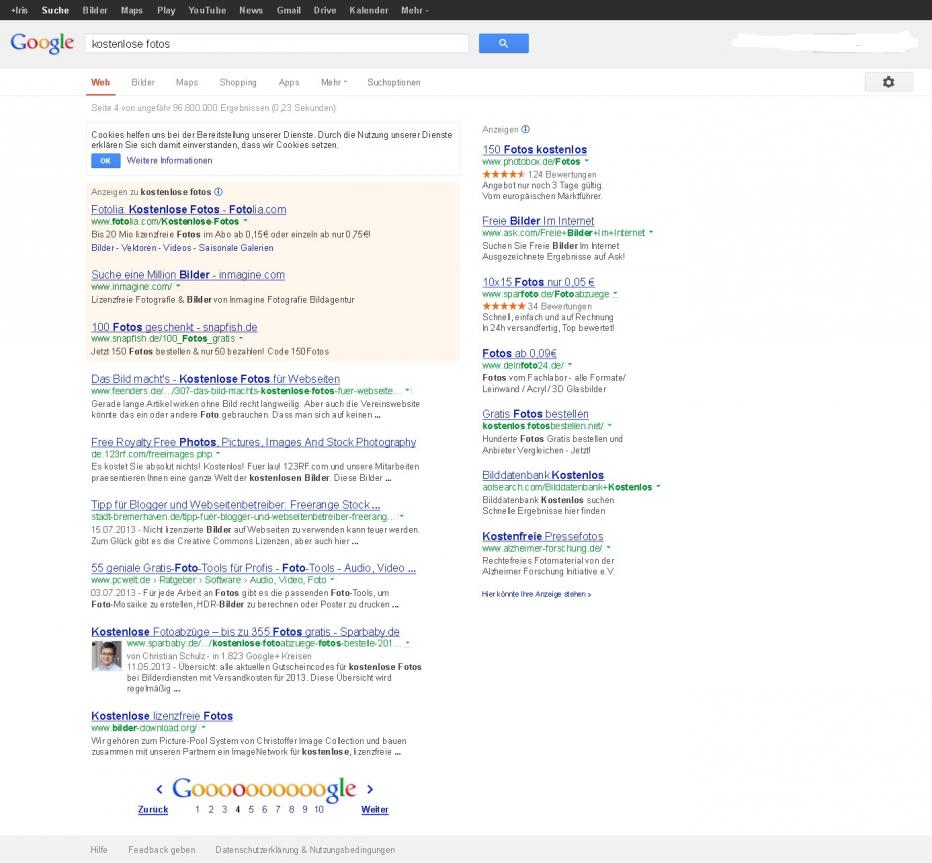Open 'Gratis Fotos bestellen' ad
The width and height of the screenshot is (932, 863).
click(x=536, y=414)
